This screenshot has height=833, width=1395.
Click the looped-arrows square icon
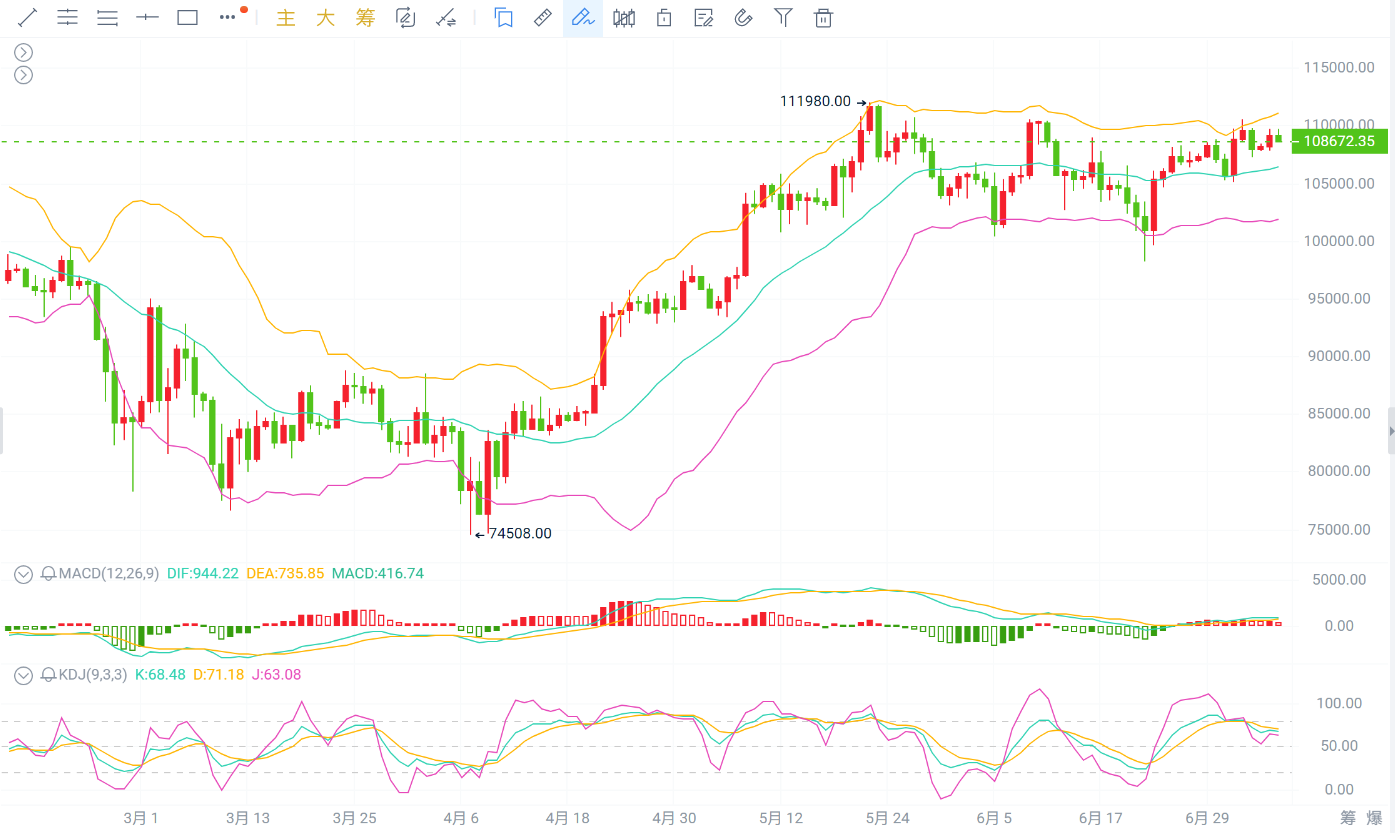(x=405, y=17)
